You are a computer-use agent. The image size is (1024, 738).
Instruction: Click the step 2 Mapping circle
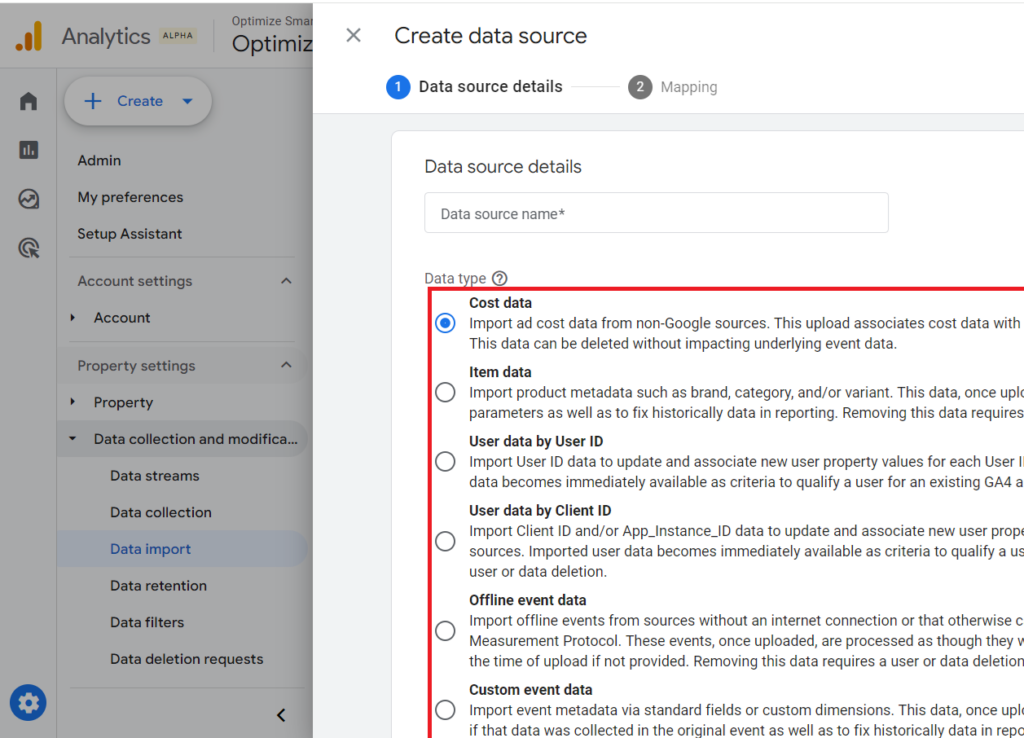[640, 87]
